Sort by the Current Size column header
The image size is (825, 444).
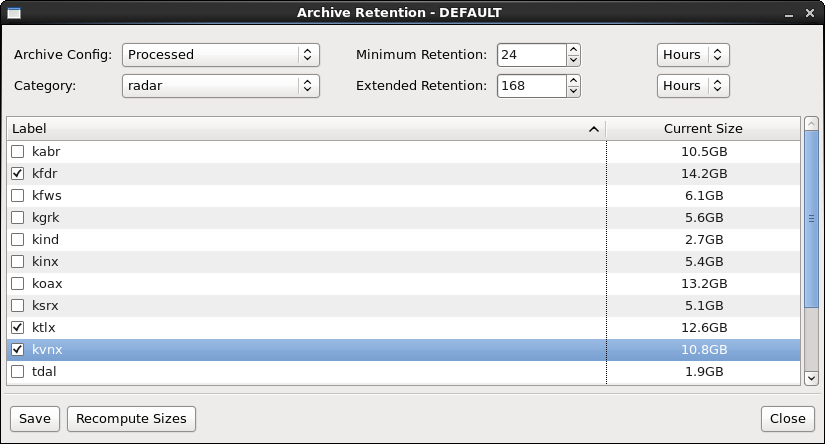pyautogui.click(x=703, y=129)
